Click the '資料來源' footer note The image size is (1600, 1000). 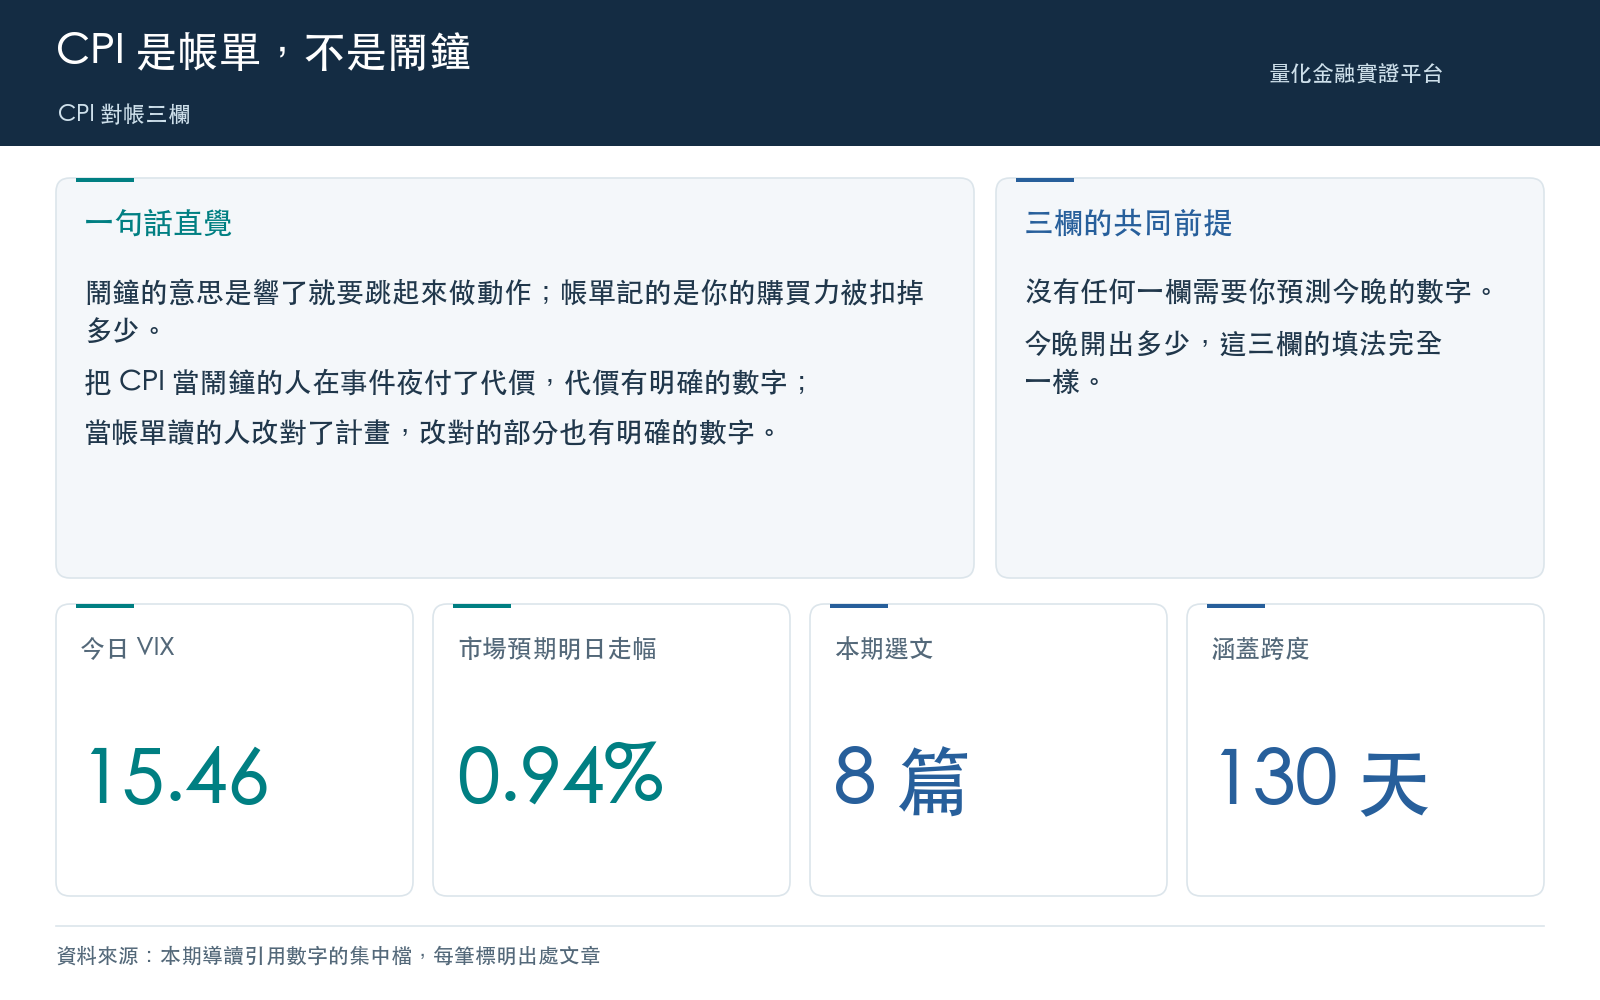(x=328, y=956)
